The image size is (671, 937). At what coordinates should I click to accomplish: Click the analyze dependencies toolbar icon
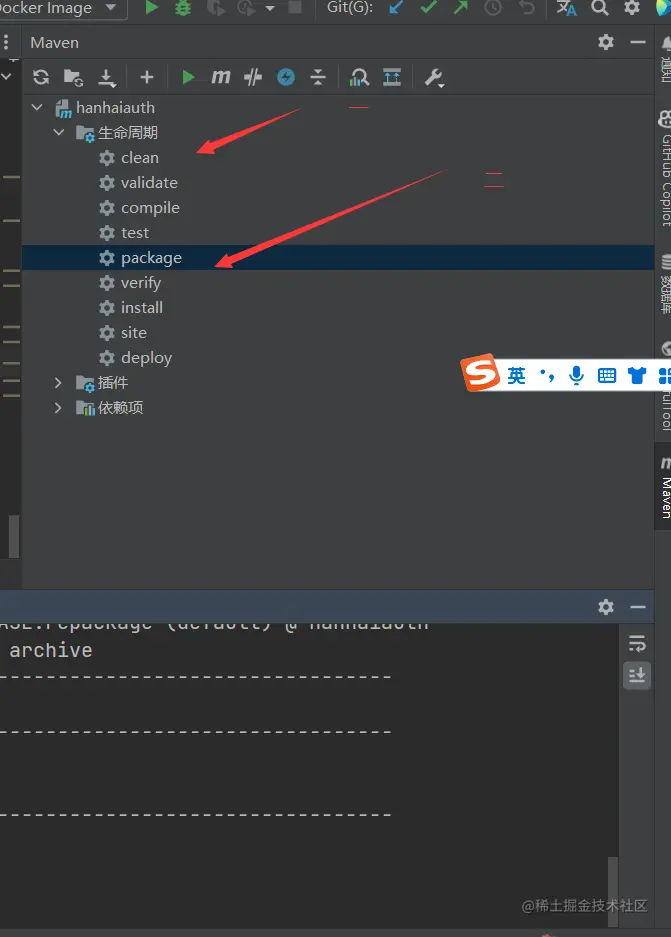[359, 77]
